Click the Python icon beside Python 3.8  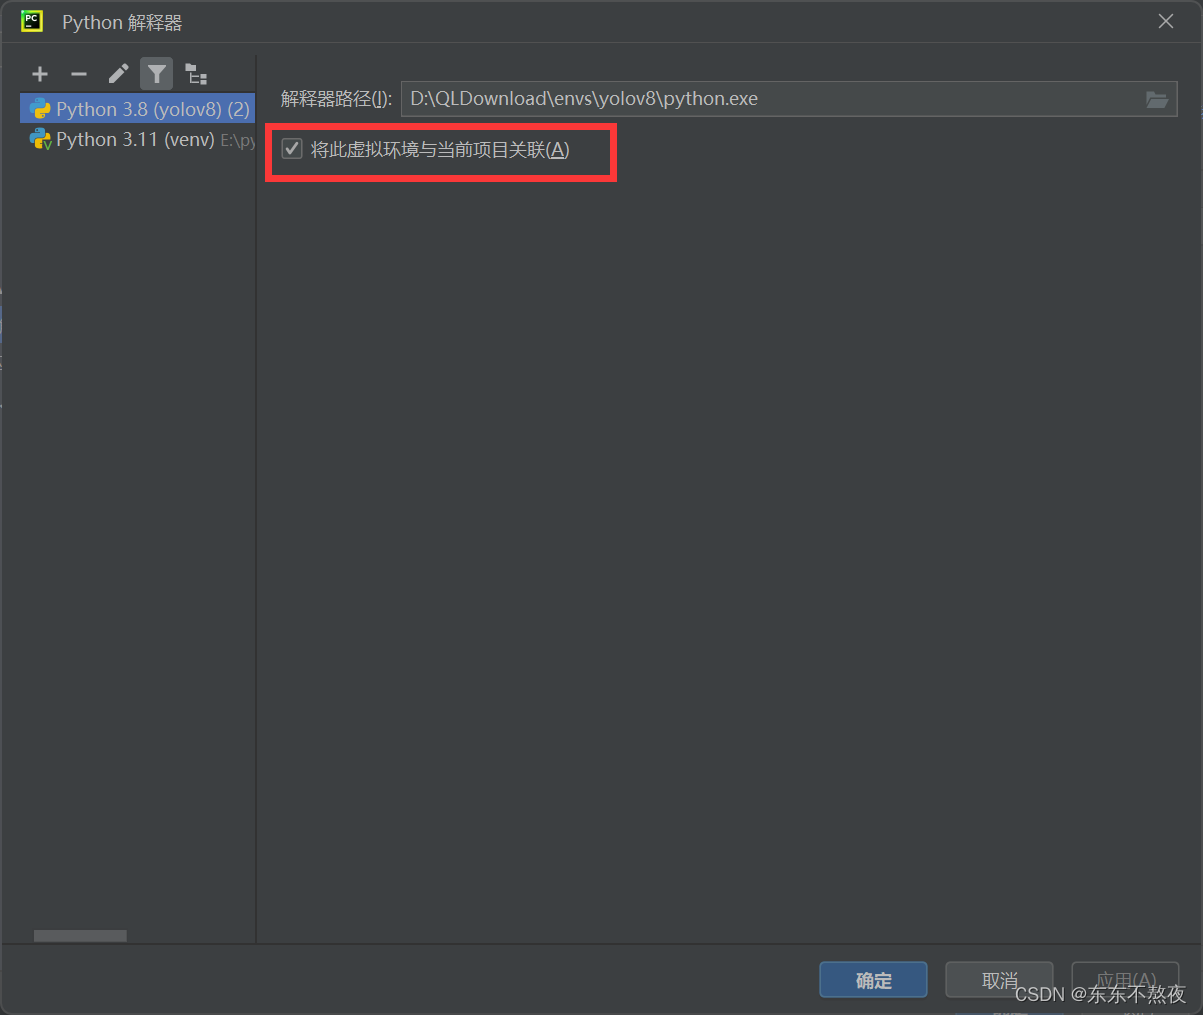click(x=40, y=109)
